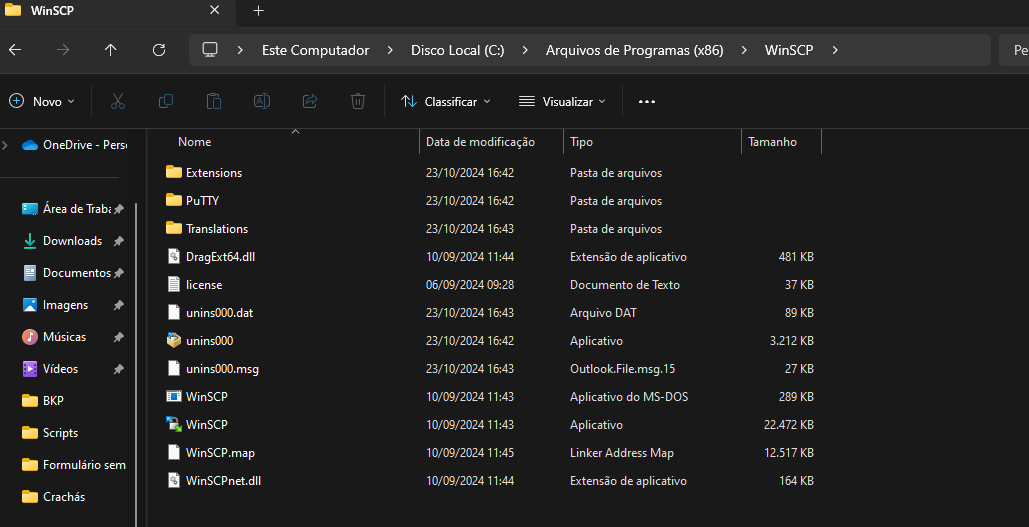Click the Rename icon in toolbar
This screenshot has height=527, width=1029.
[262, 101]
